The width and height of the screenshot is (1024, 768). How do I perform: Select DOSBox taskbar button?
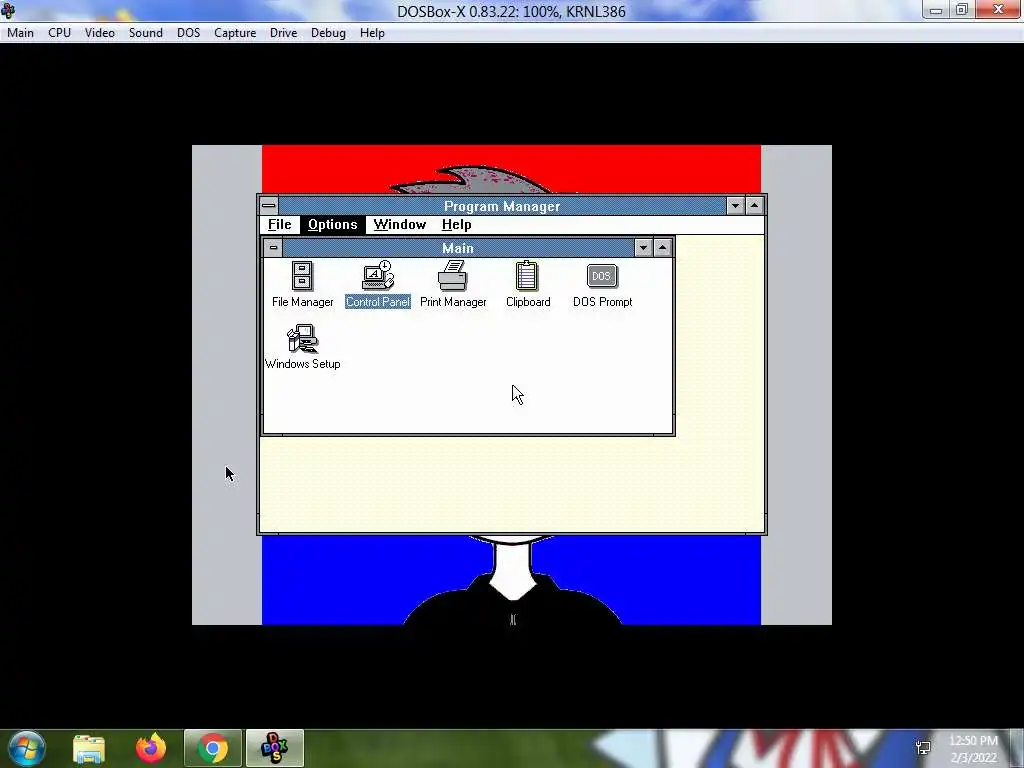pos(274,748)
